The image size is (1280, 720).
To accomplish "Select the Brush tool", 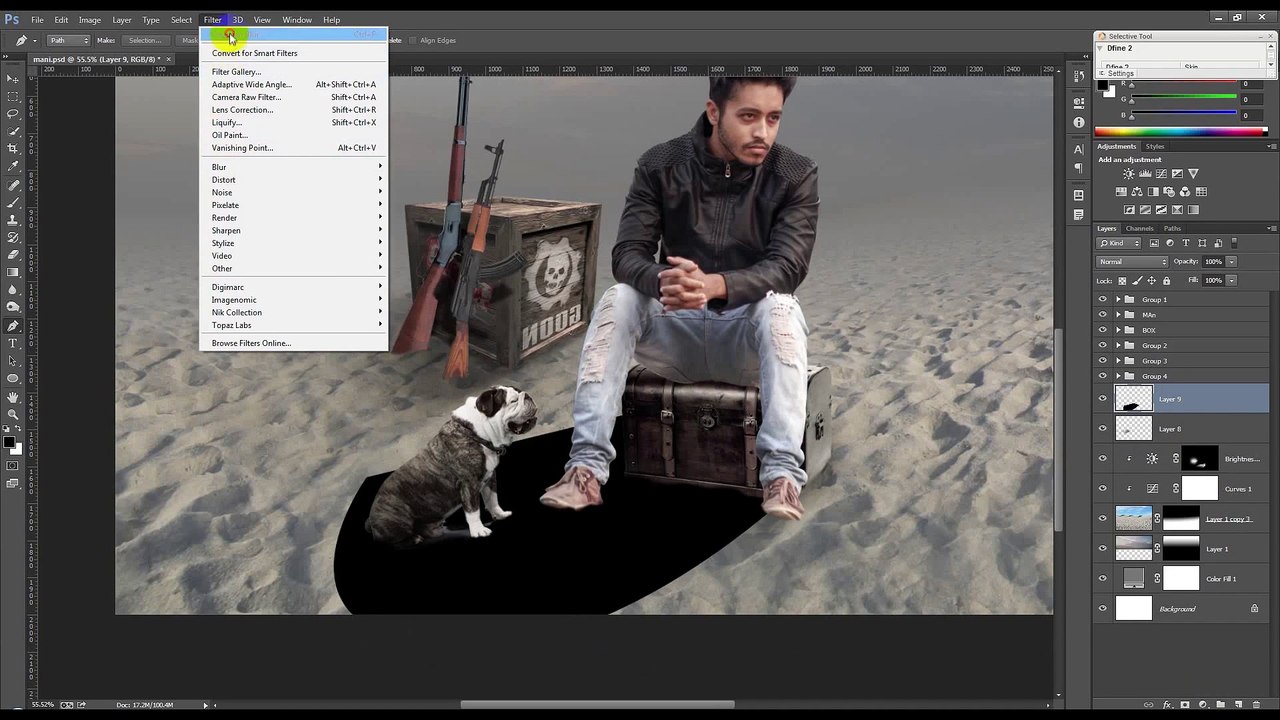I will point(13,202).
